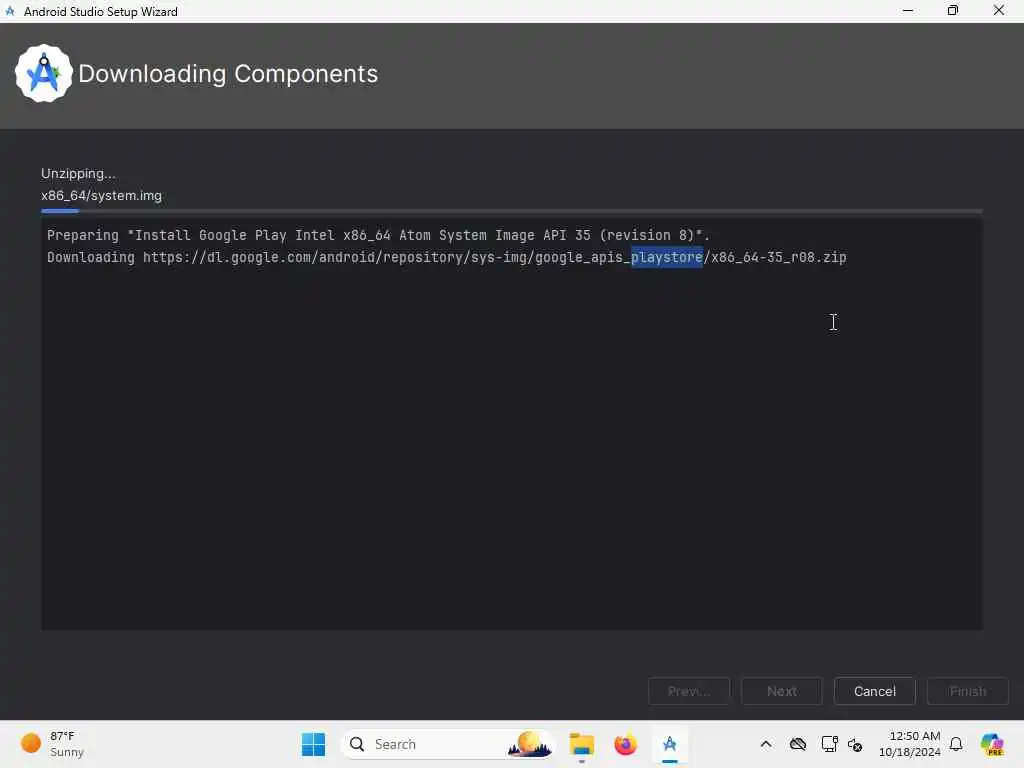Click the Android Studio title bar icon
The height and width of the screenshot is (768, 1024).
point(10,11)
